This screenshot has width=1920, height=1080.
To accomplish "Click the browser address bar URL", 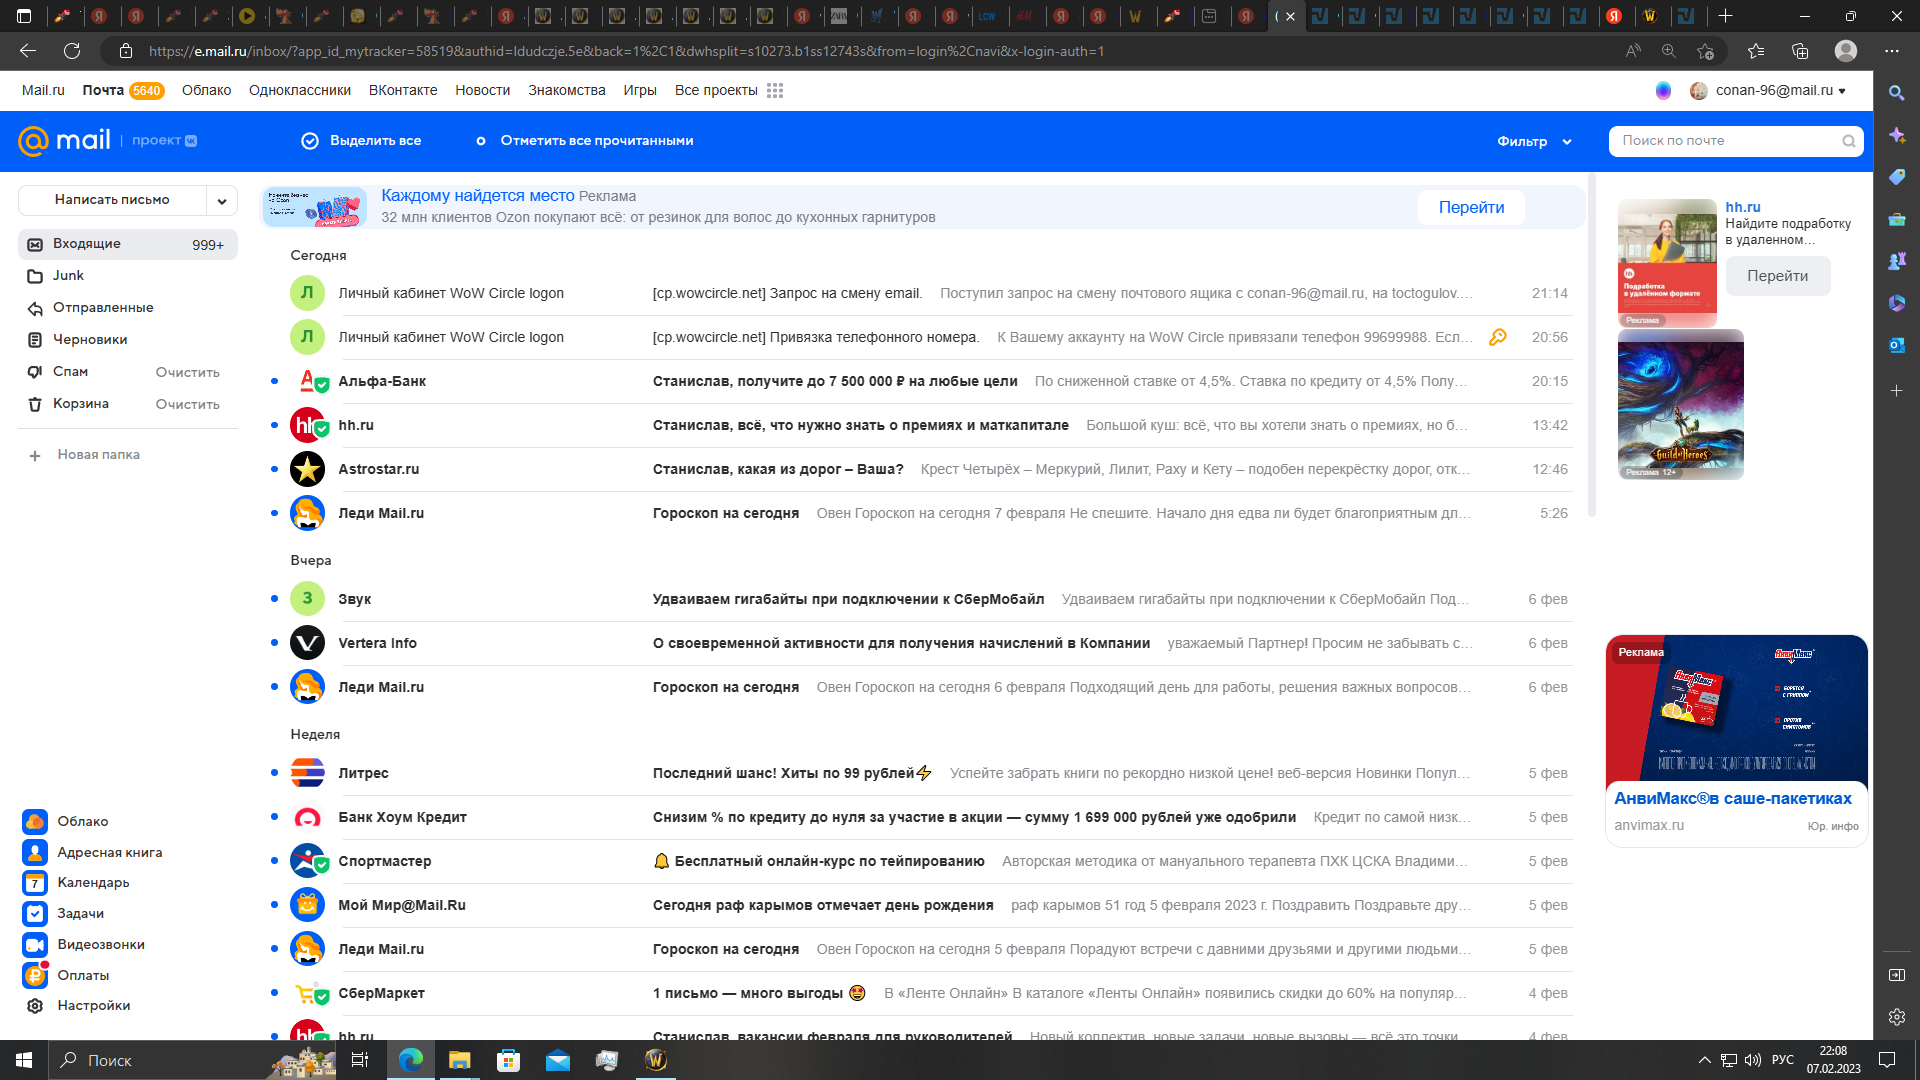I will (x=626, y=51).
